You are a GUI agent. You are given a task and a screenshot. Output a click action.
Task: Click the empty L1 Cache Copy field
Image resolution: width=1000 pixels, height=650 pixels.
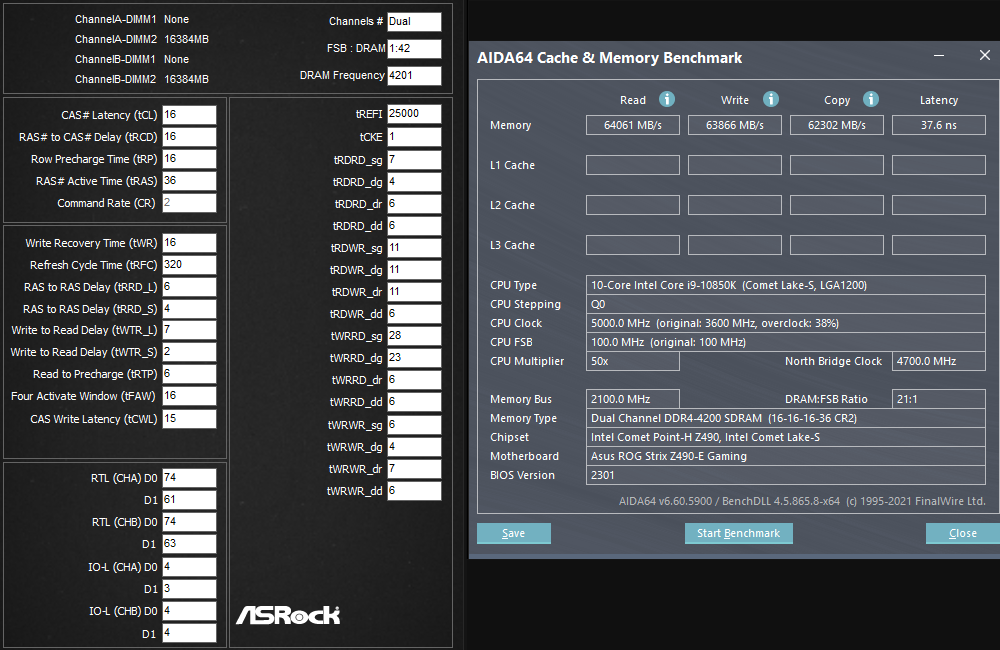click(837, 165)
